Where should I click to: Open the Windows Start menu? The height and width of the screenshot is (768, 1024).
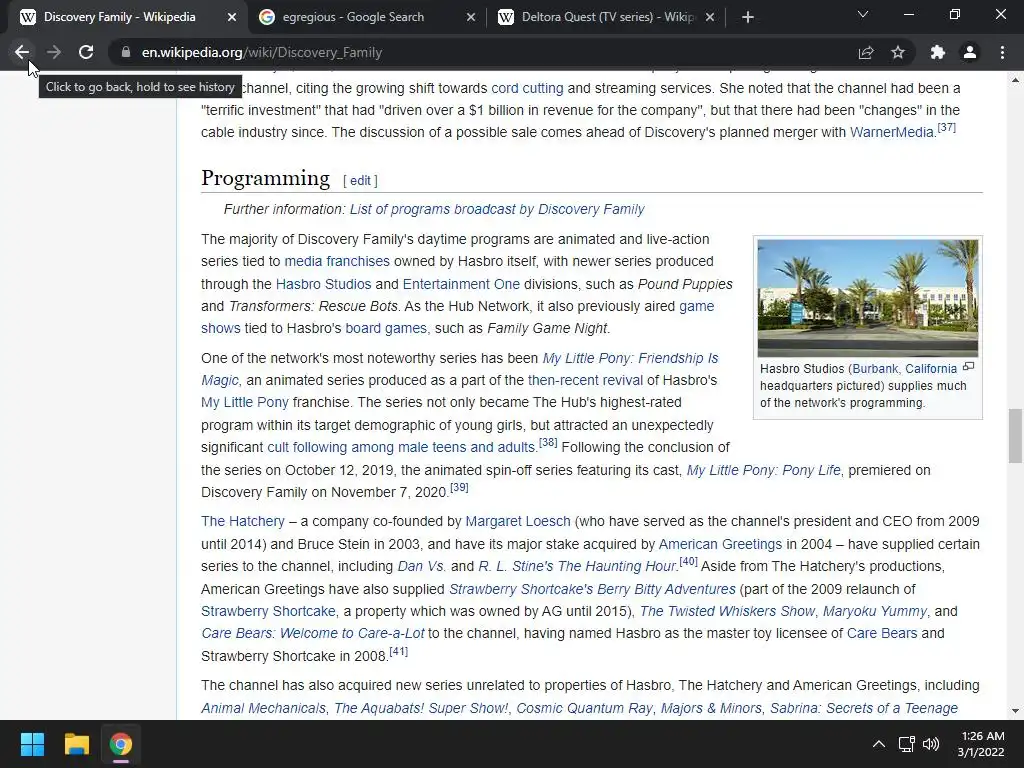coord(32,744)
